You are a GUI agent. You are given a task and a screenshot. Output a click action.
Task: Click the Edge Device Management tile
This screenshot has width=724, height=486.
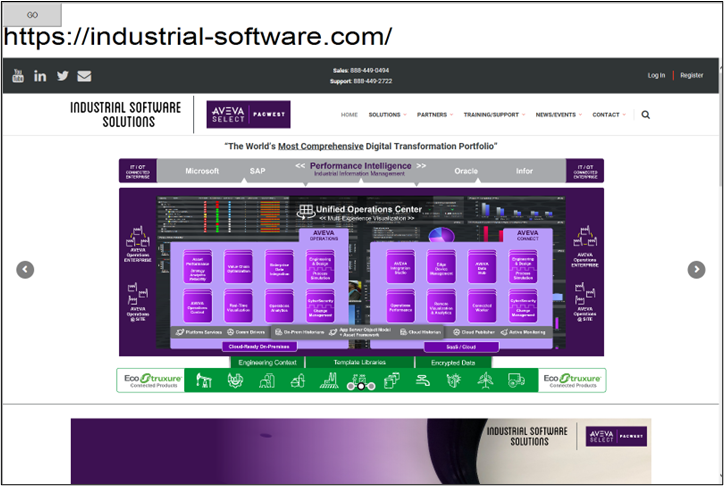[441, 267]
